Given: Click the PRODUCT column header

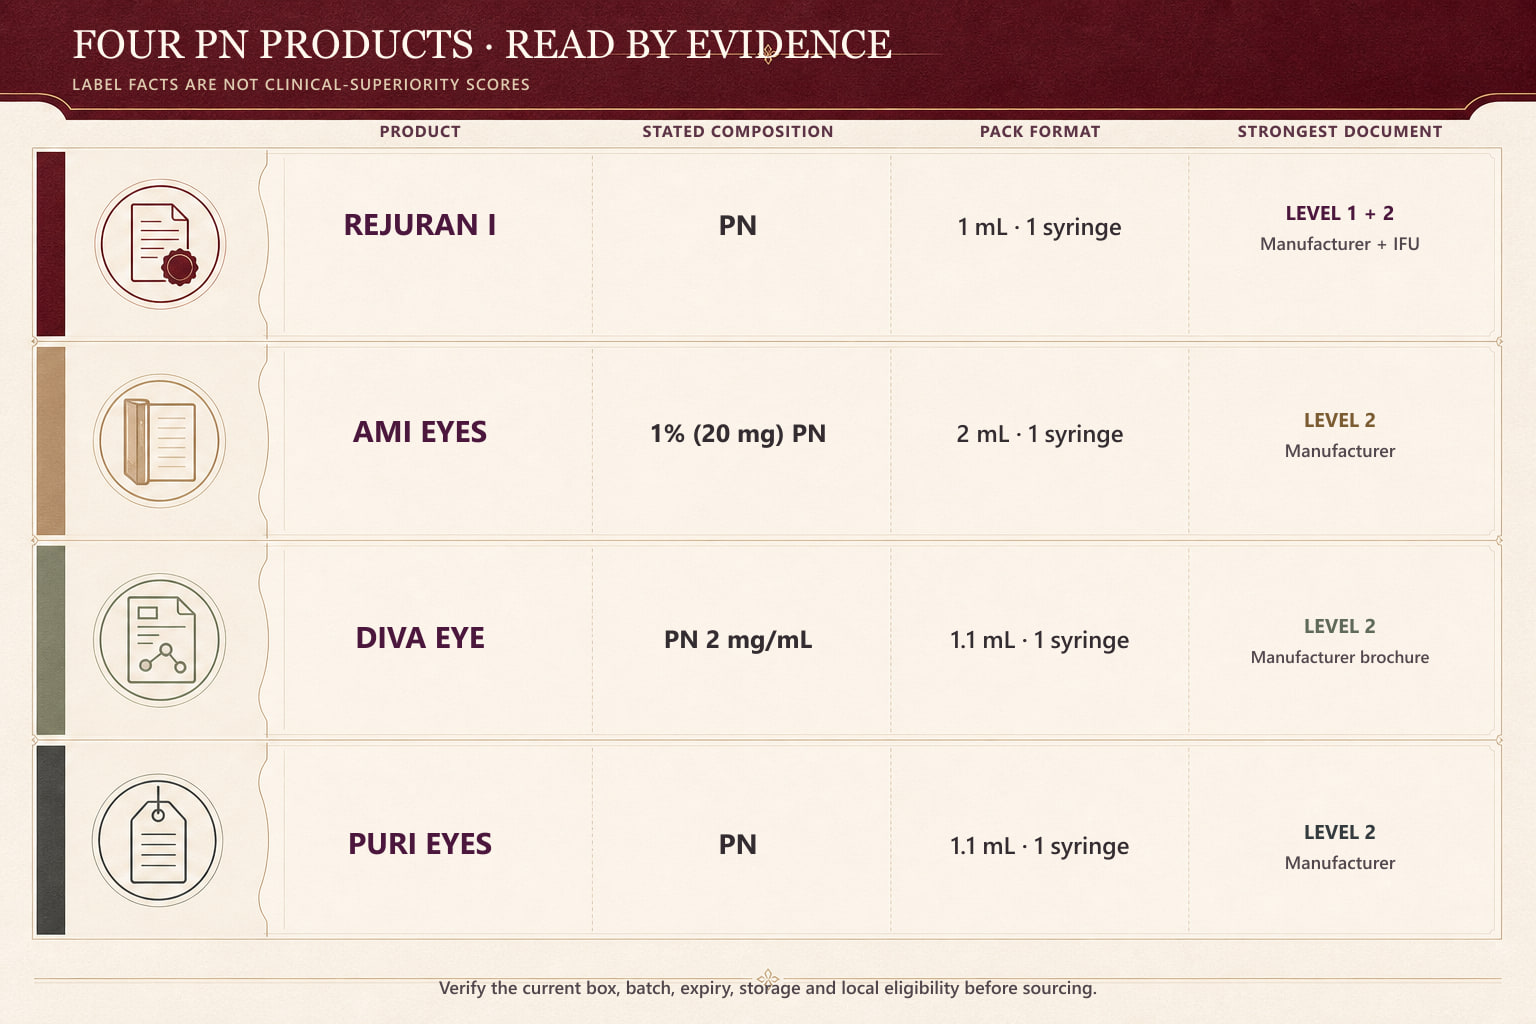Looking at the screenshot, I should 420,131.
